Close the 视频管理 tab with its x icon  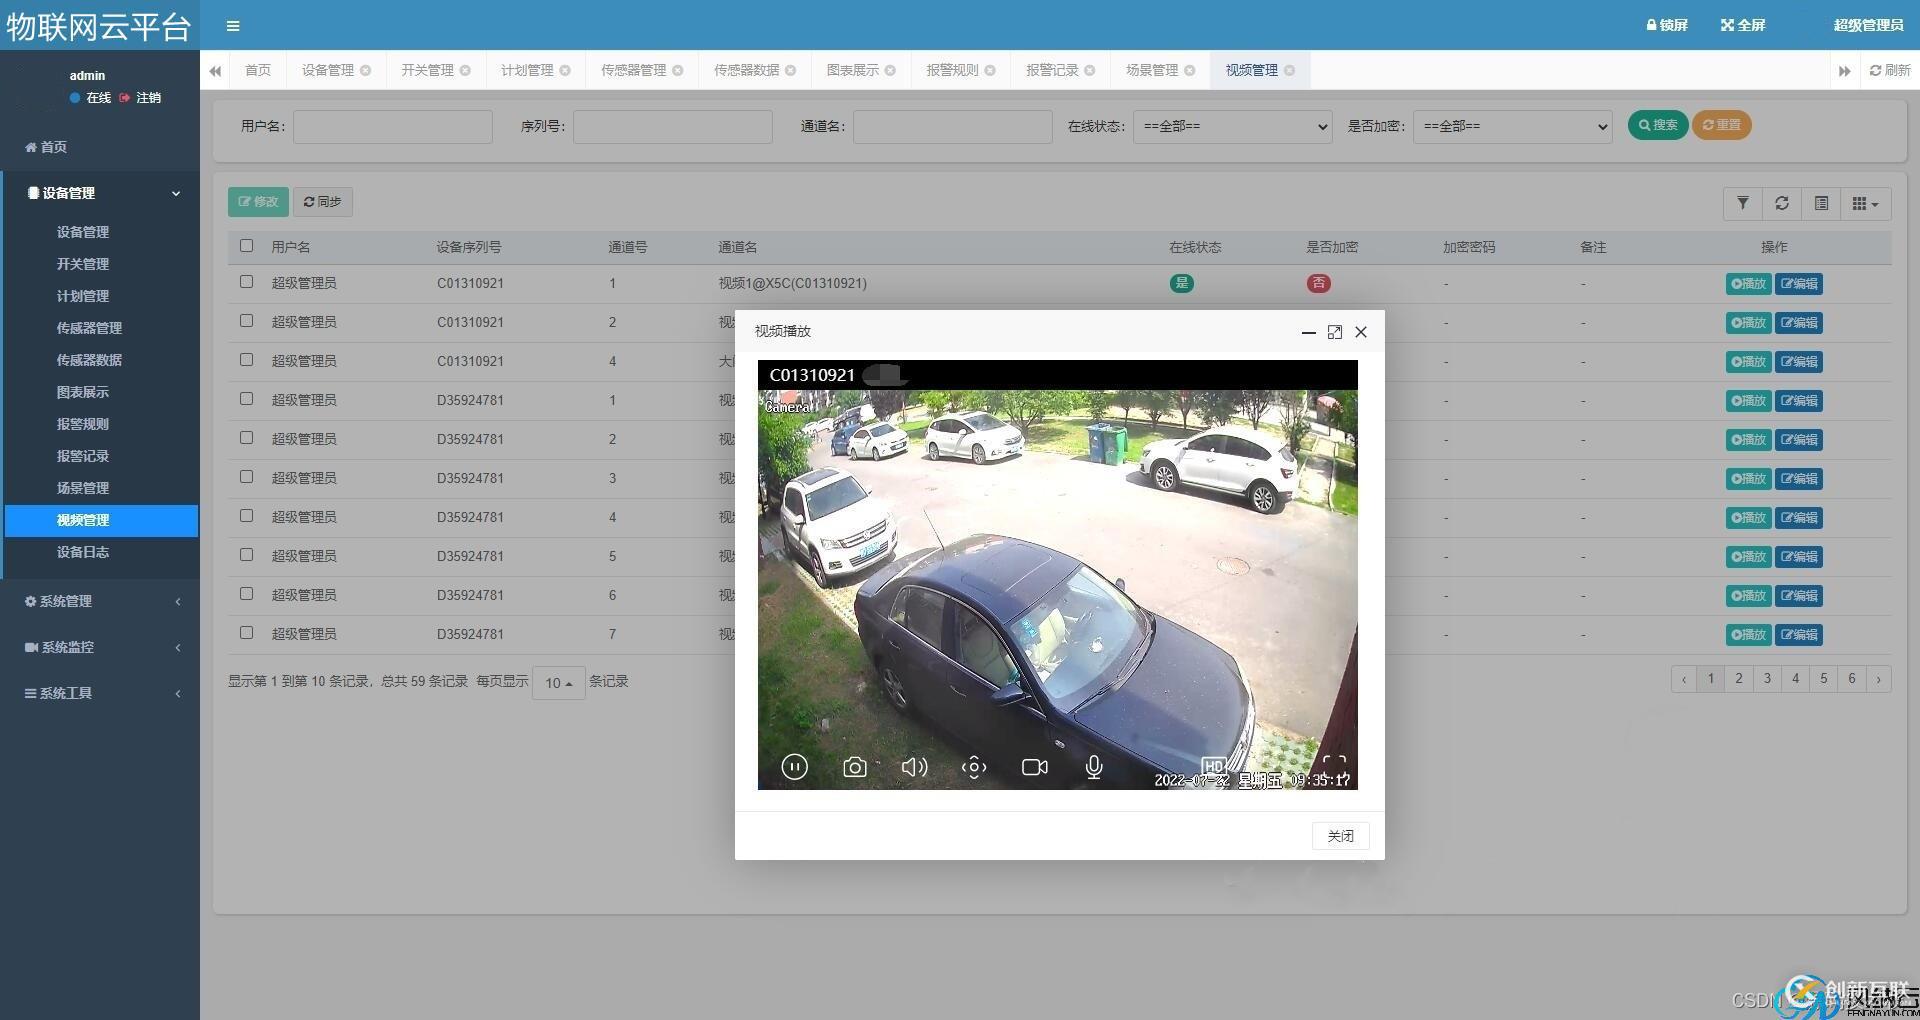pos(1290,70)
